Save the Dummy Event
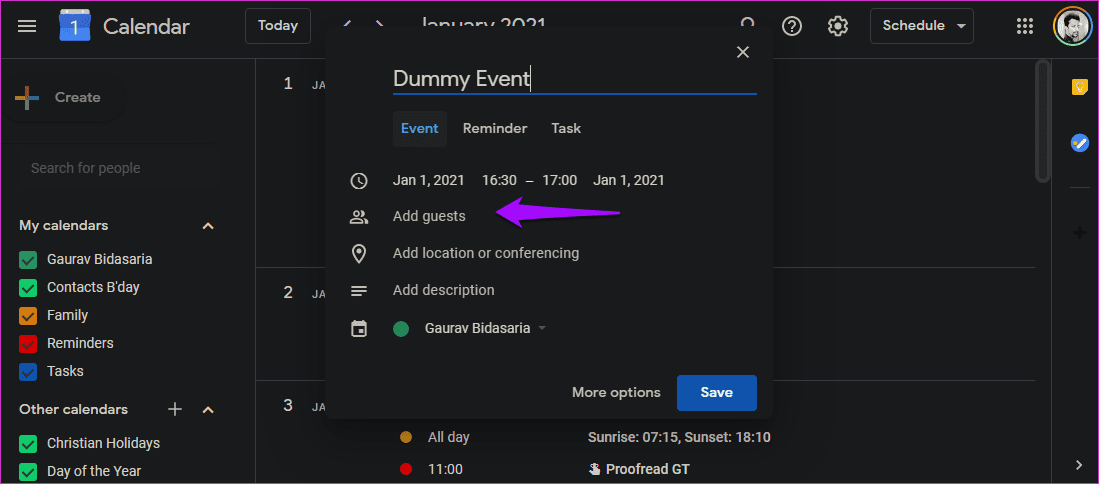The image size is (1099, 484). [716, 393]
